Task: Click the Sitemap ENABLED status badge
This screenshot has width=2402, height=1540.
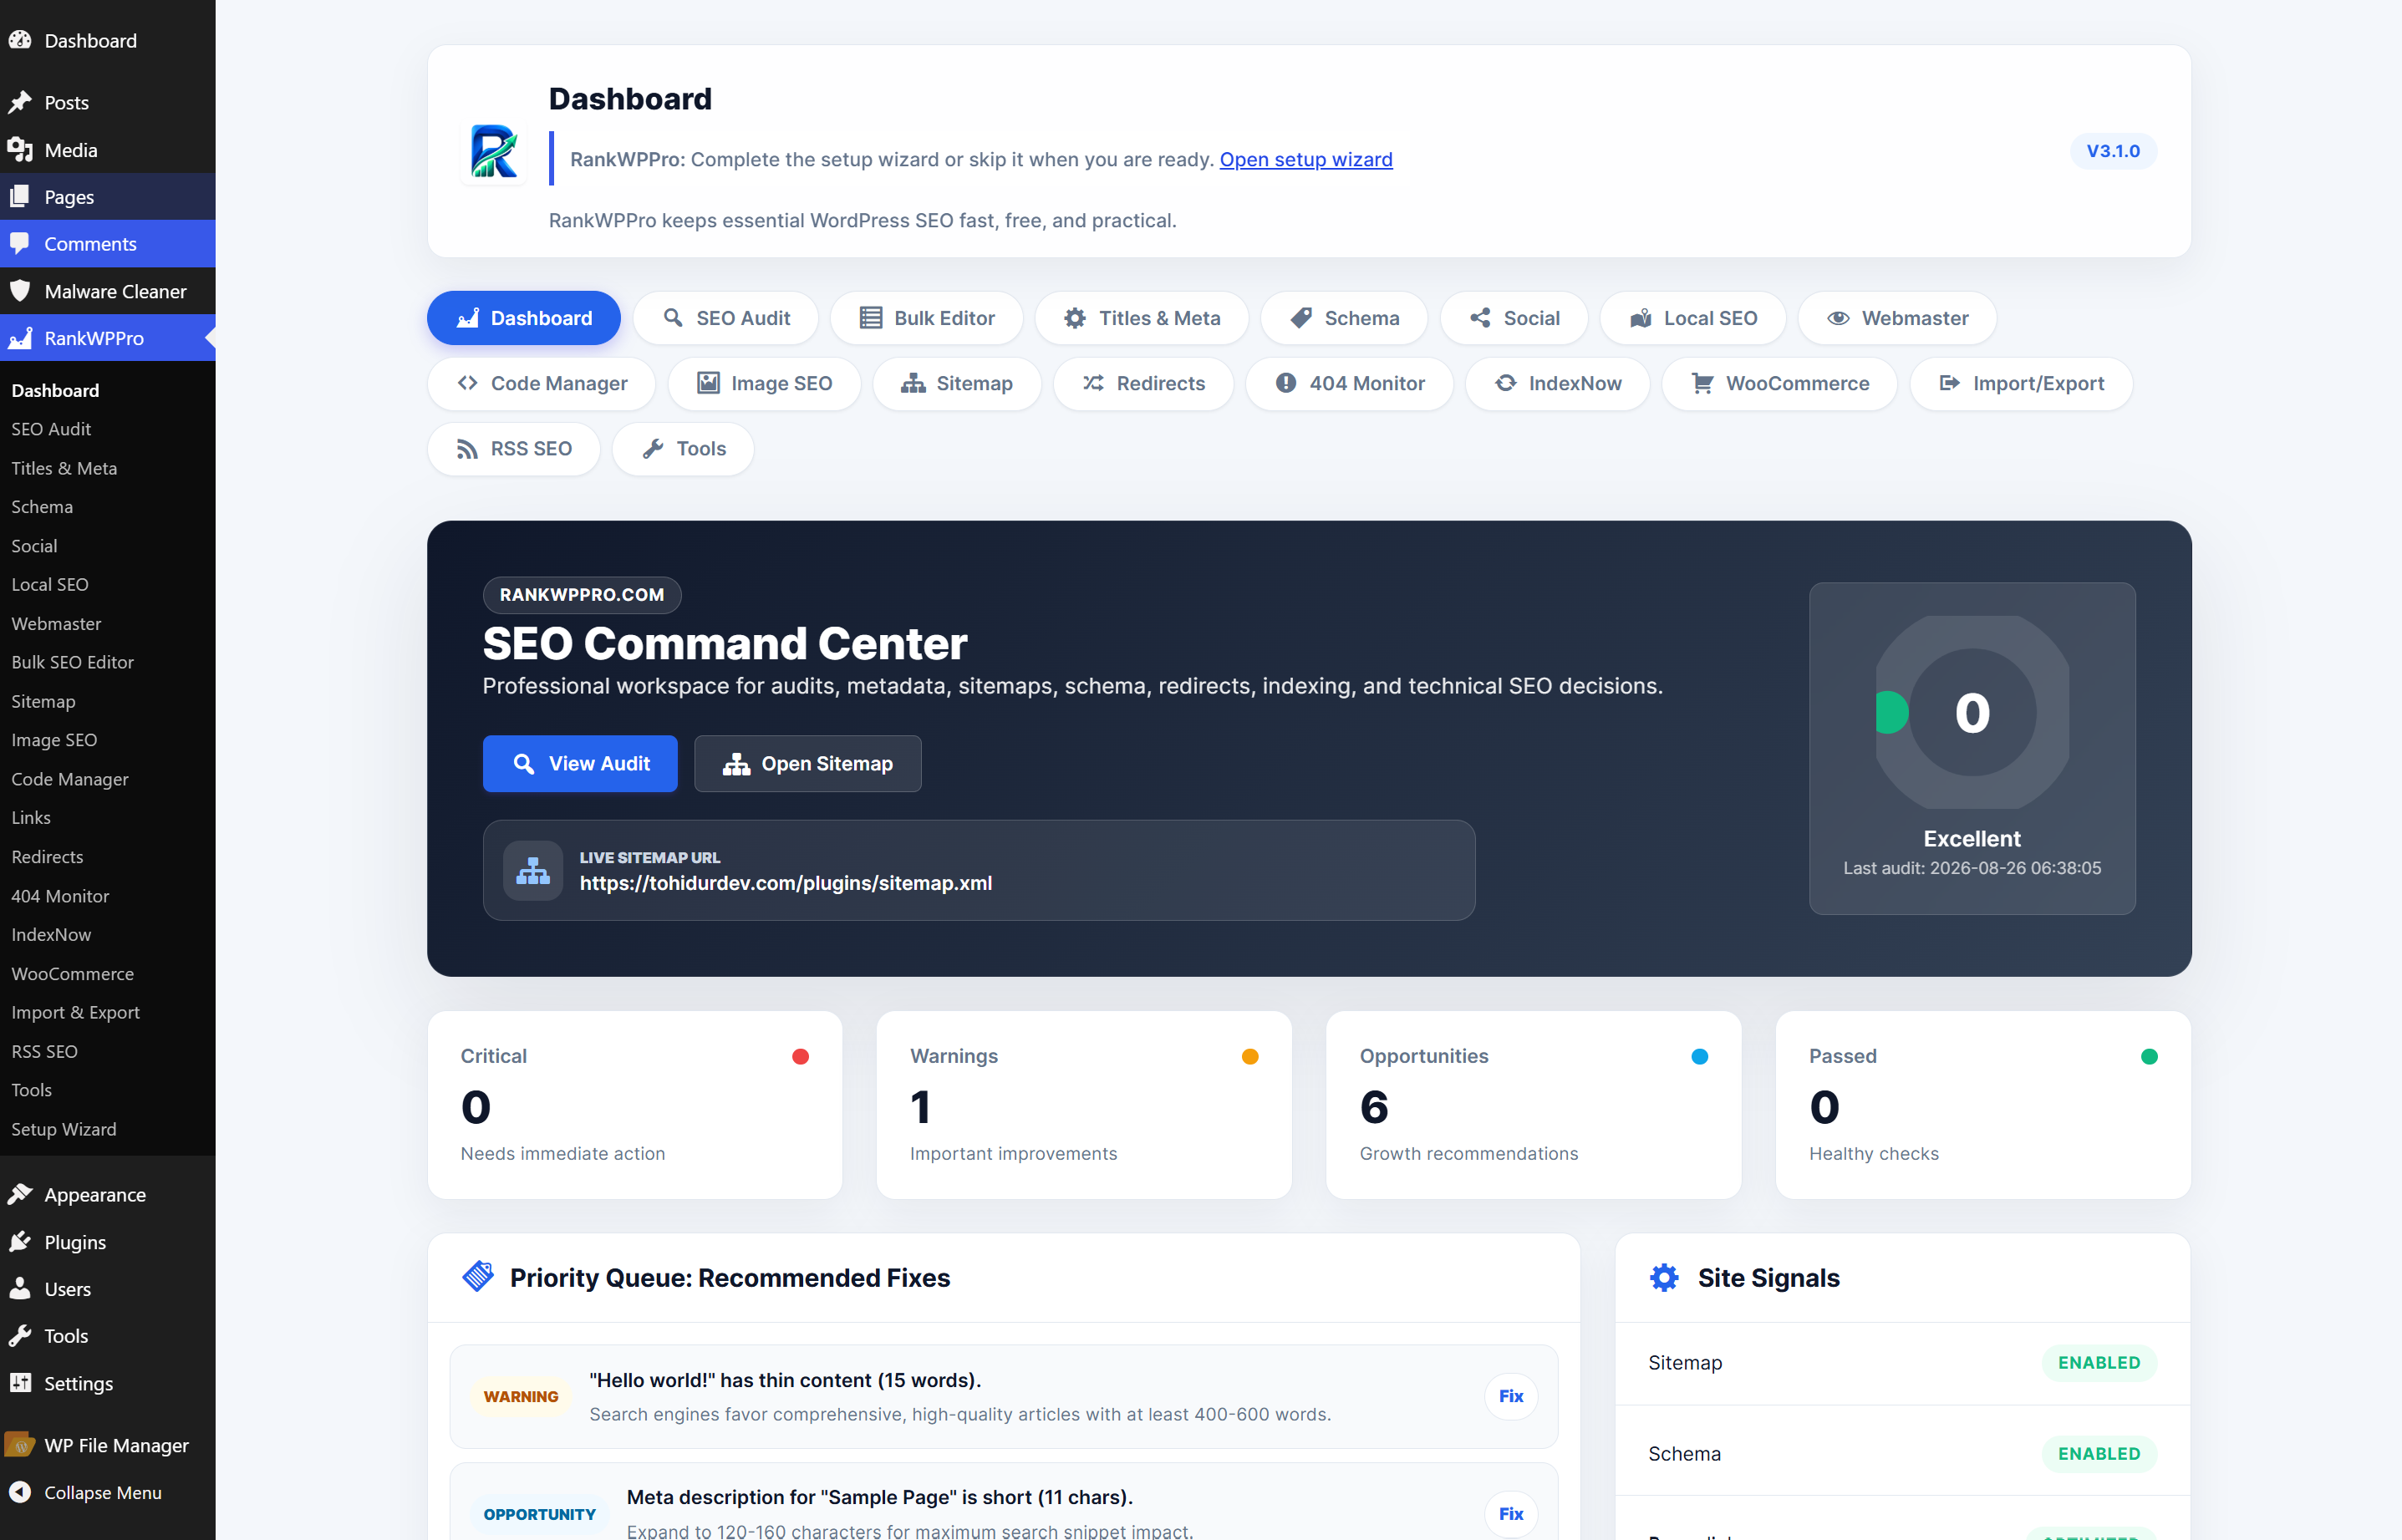Action: tap(2099, 1362)
